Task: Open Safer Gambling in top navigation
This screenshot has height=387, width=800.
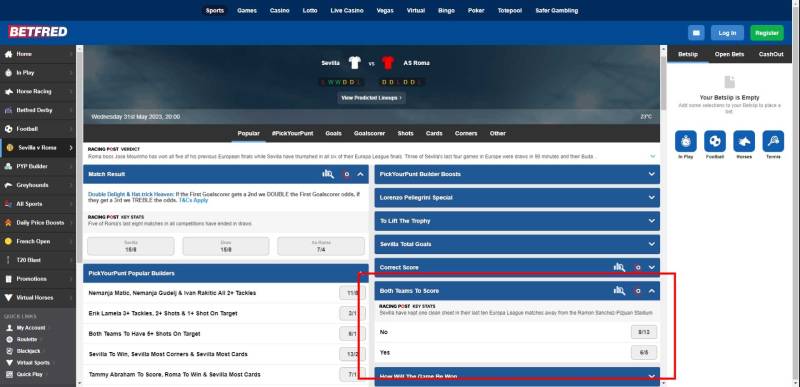Action: click(557, 10)
